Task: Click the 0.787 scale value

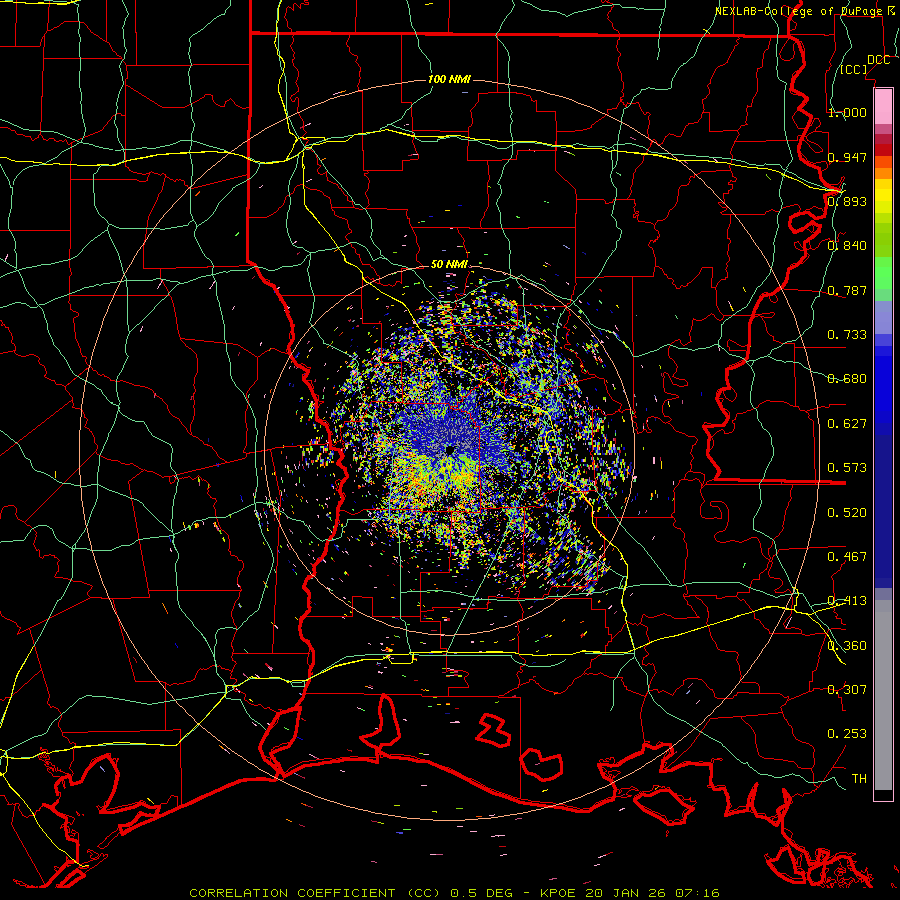Action: pos(847,290)
